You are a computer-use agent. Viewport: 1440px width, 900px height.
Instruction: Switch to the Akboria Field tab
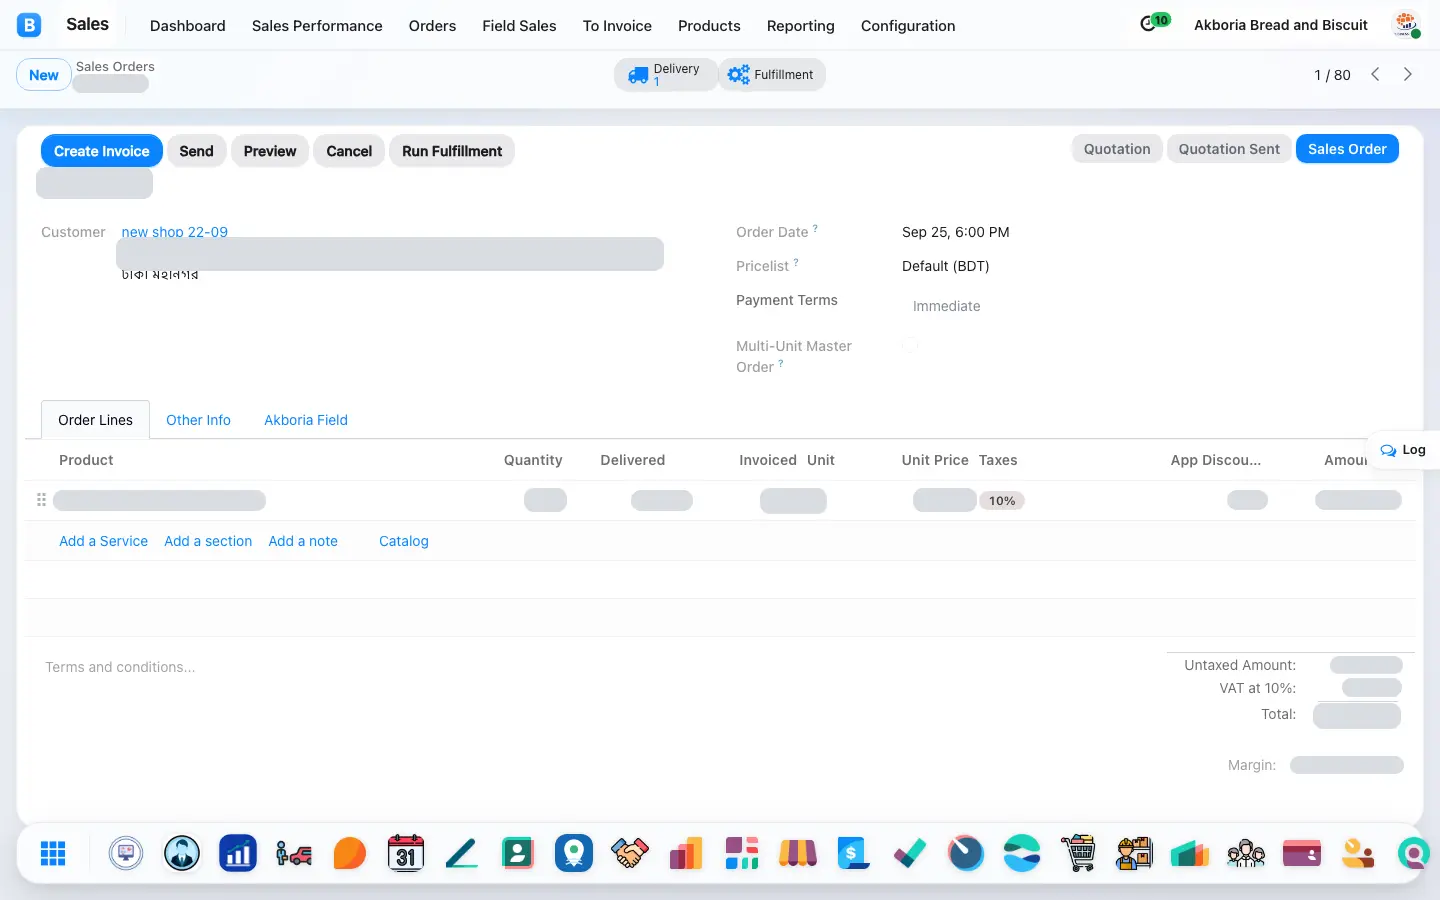(306, 420)
